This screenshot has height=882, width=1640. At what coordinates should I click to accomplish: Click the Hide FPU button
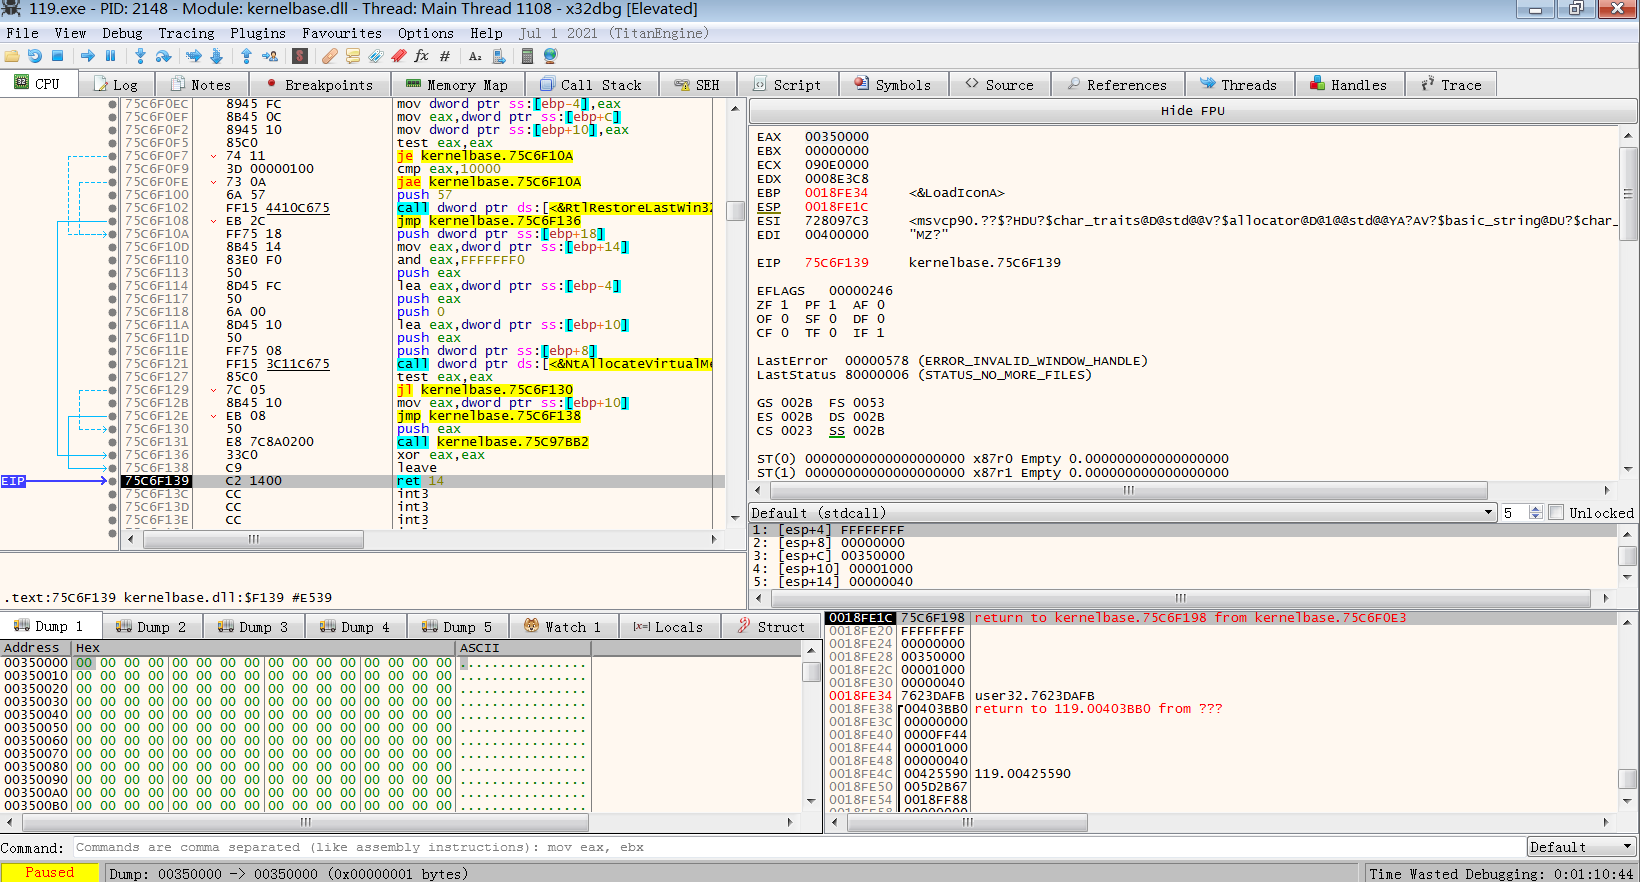point(1192,111)
